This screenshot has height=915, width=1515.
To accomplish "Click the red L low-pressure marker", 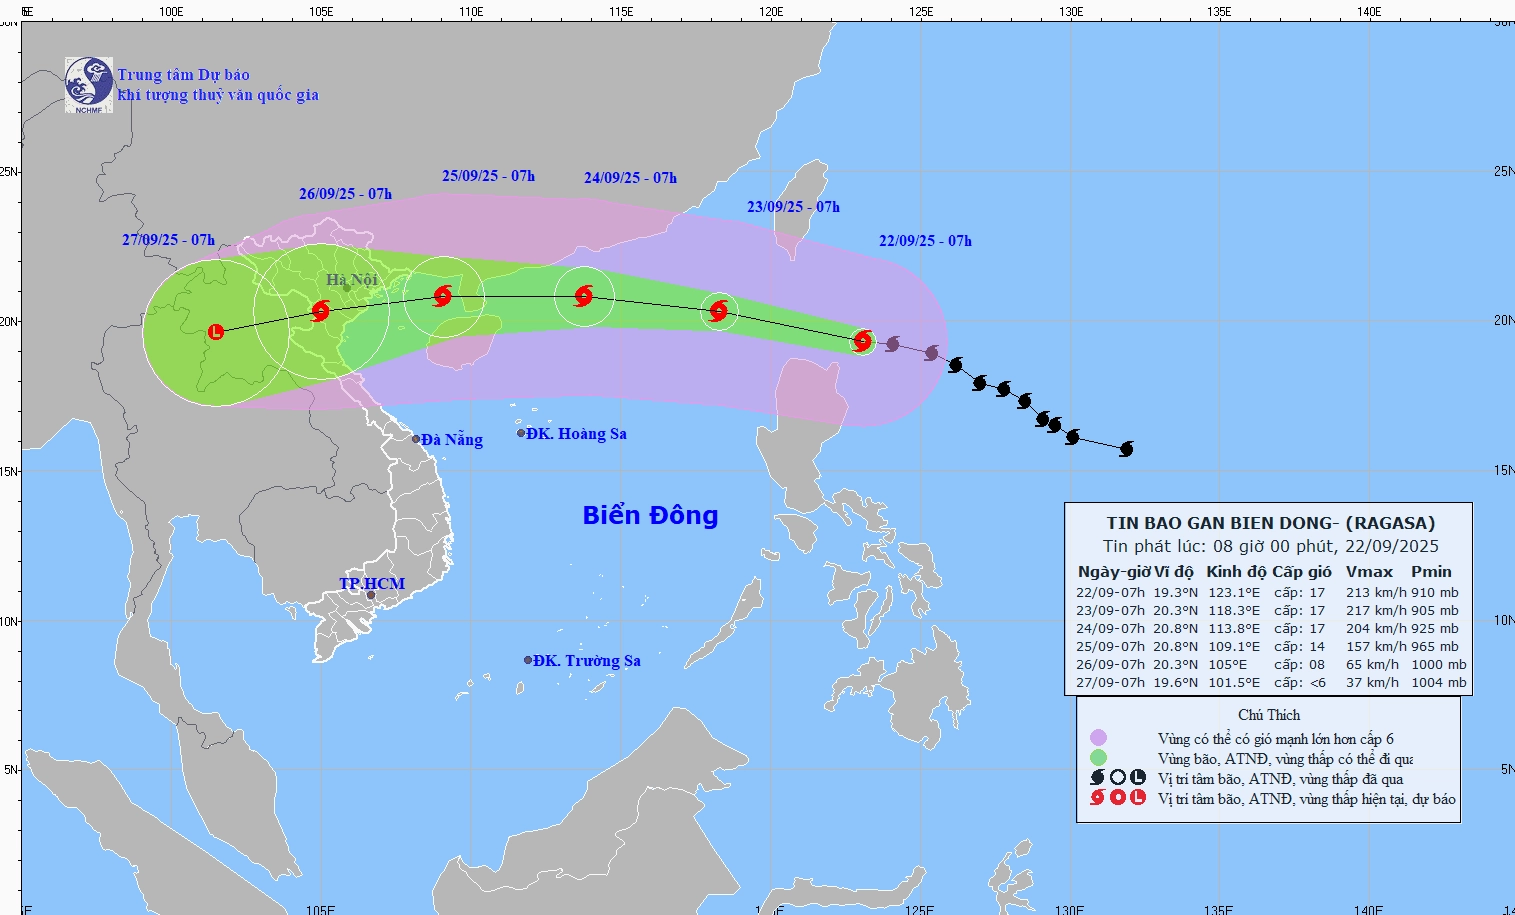I will click(x=216, y=332).
